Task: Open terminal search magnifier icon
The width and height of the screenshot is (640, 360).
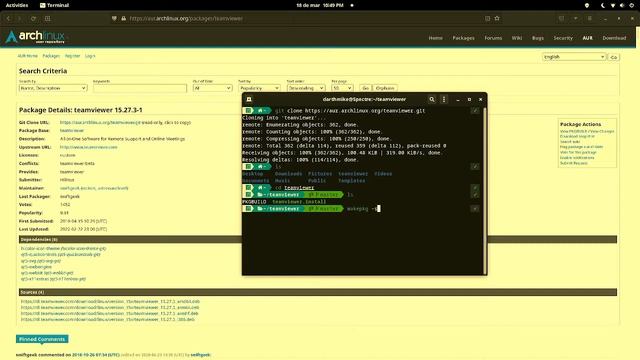Action: click(432, 99)
